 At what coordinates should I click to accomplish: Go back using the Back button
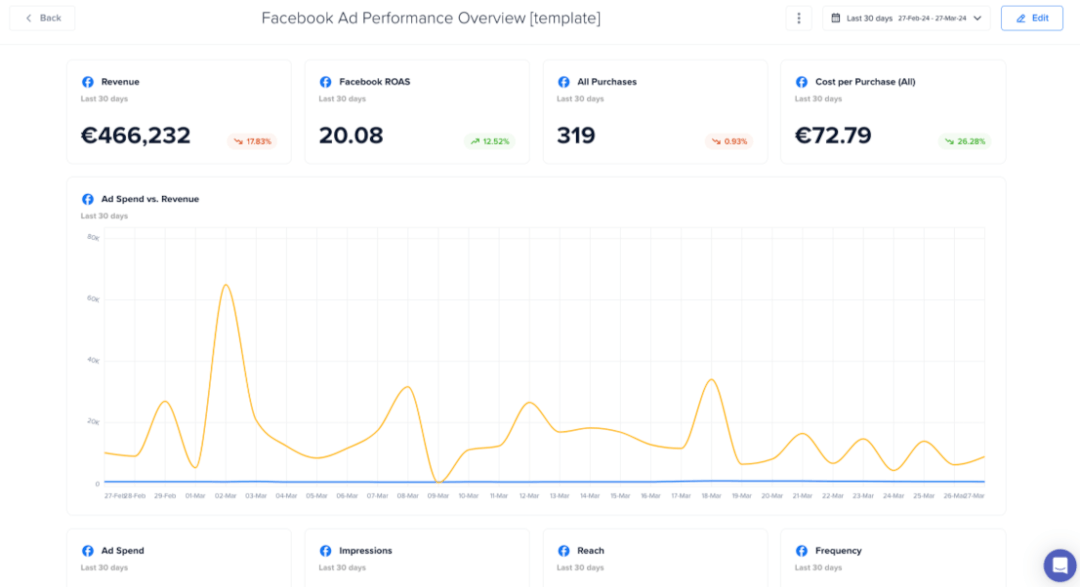pos(42,18)
